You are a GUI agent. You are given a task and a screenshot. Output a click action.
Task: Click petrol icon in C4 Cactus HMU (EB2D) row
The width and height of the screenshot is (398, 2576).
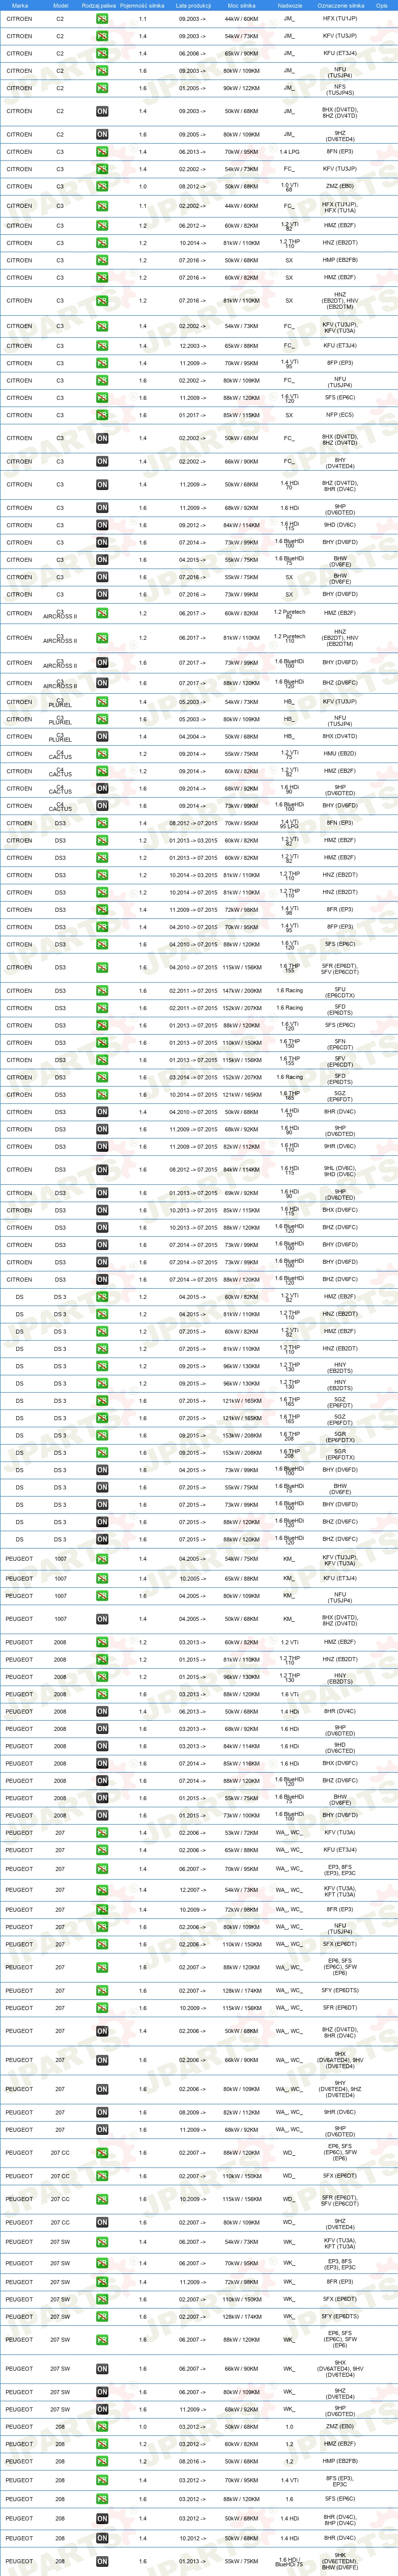[102, 754]
